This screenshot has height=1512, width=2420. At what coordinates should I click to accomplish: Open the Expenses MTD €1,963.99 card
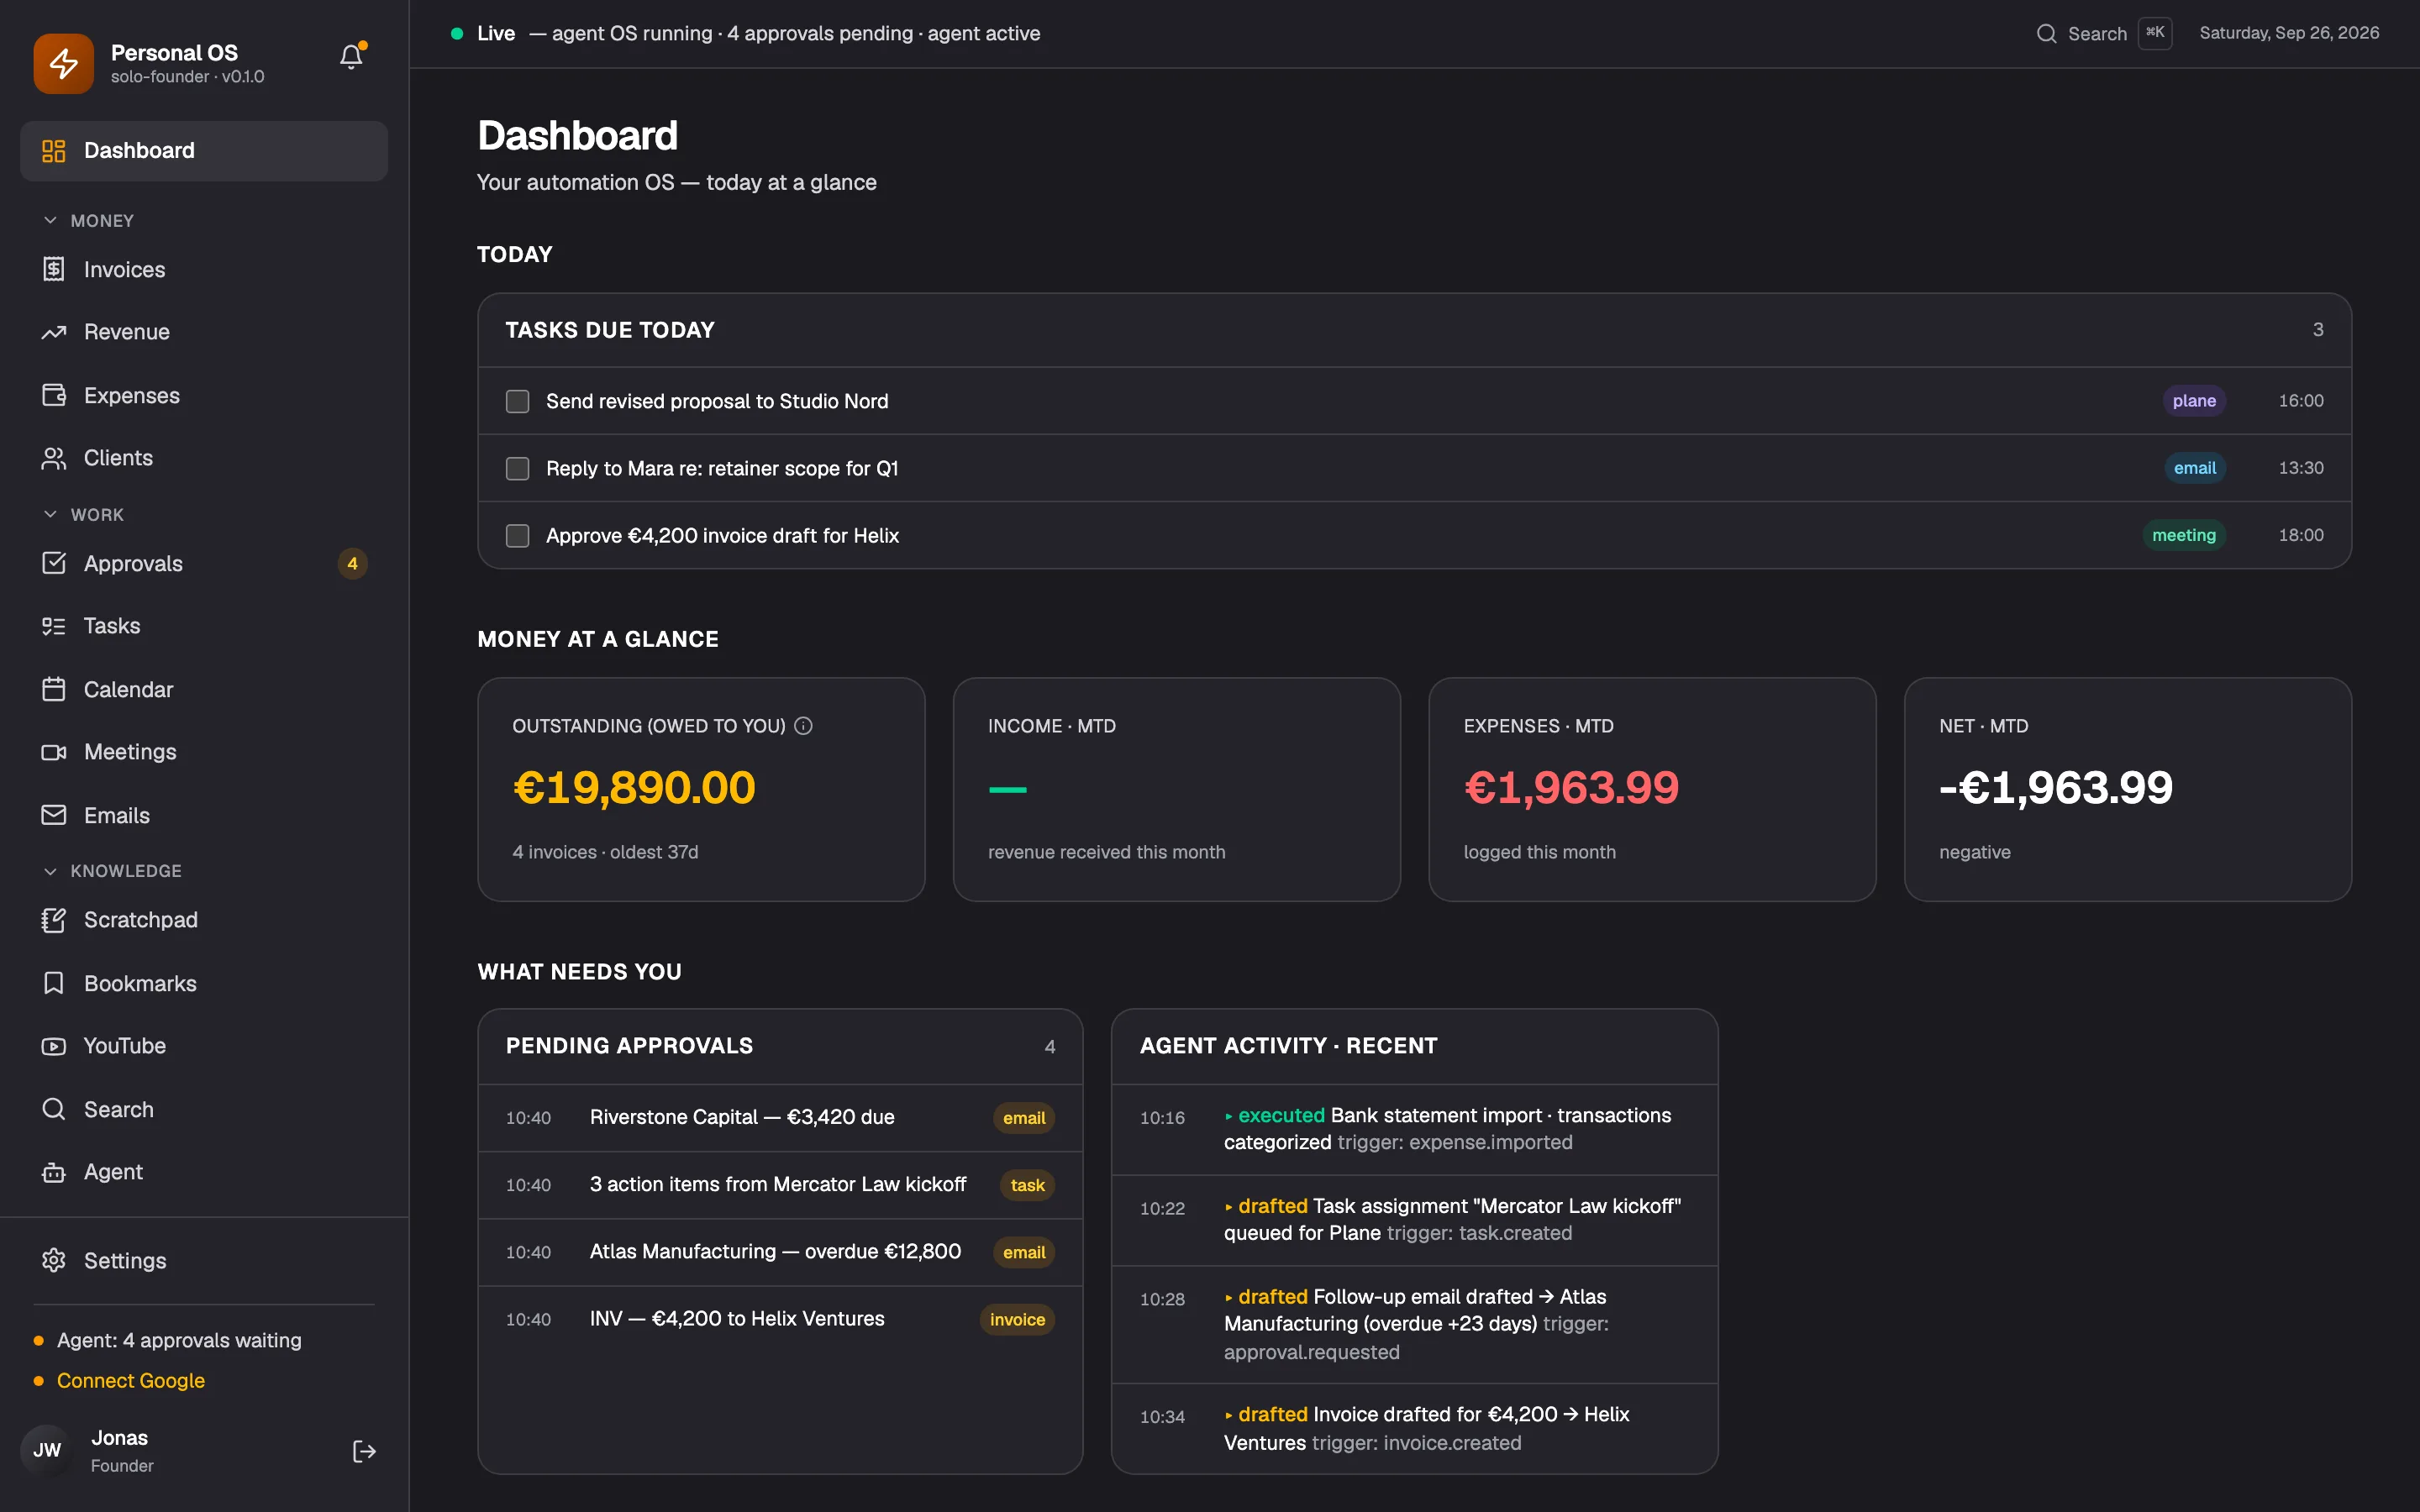1652,789
